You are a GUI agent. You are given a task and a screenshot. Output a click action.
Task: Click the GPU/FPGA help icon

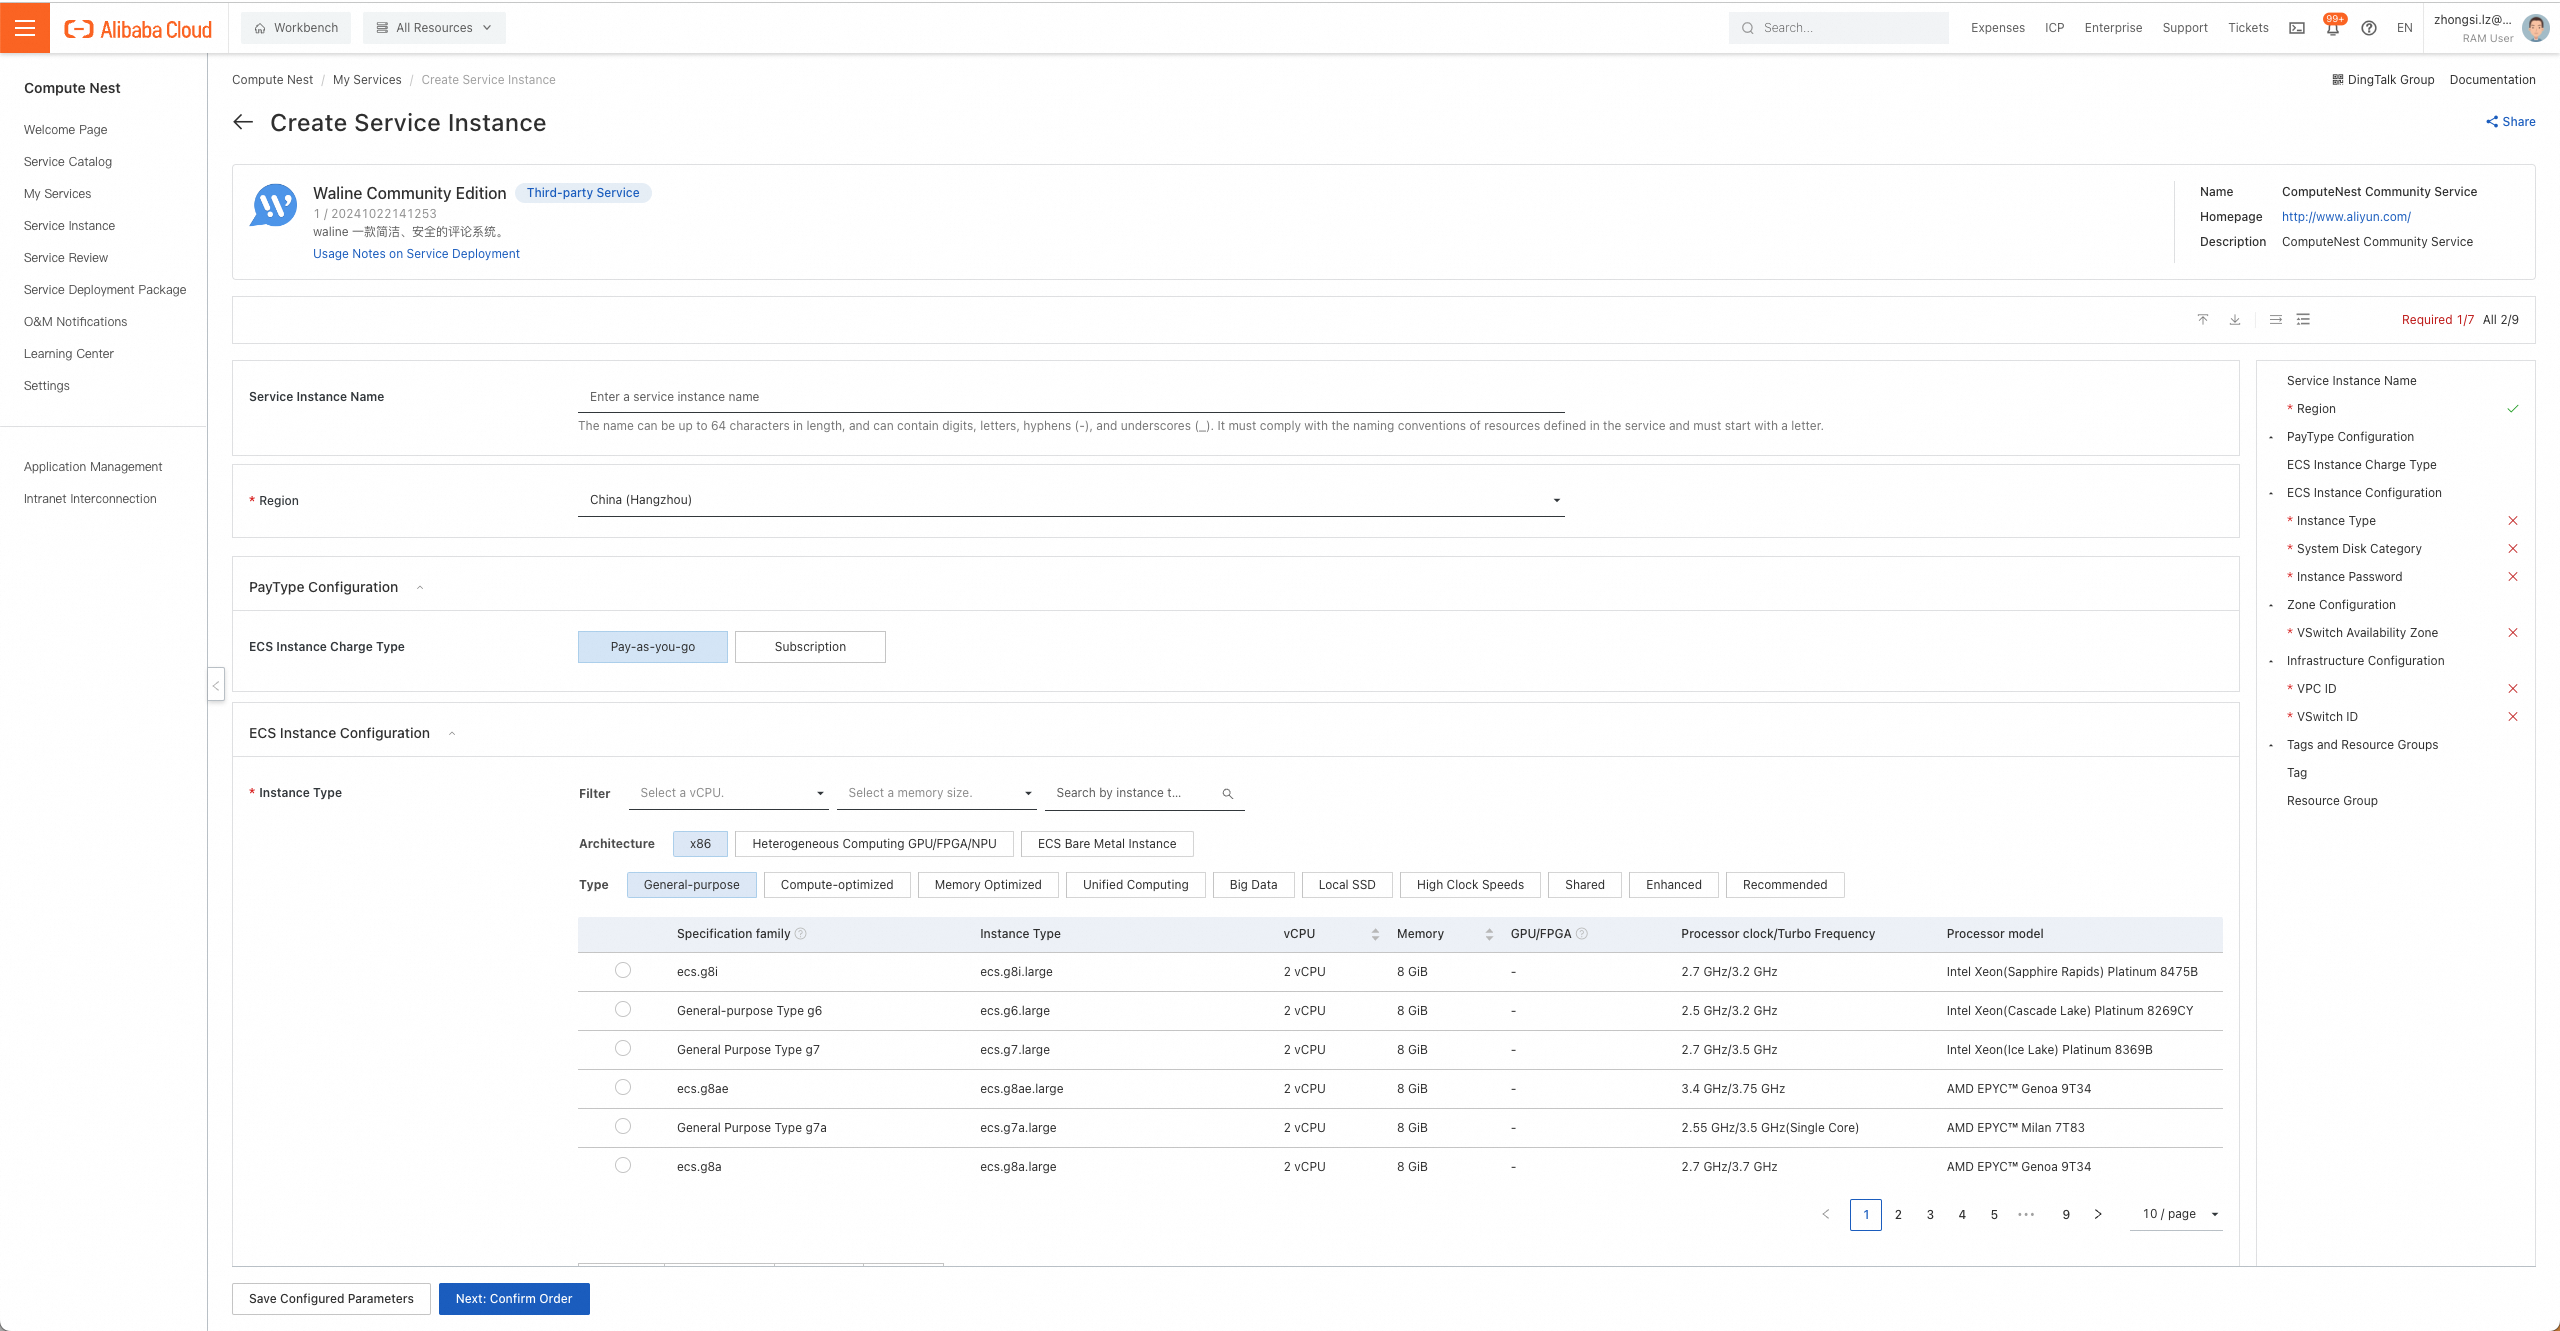pyautogui.click(x=1582, y=934)
